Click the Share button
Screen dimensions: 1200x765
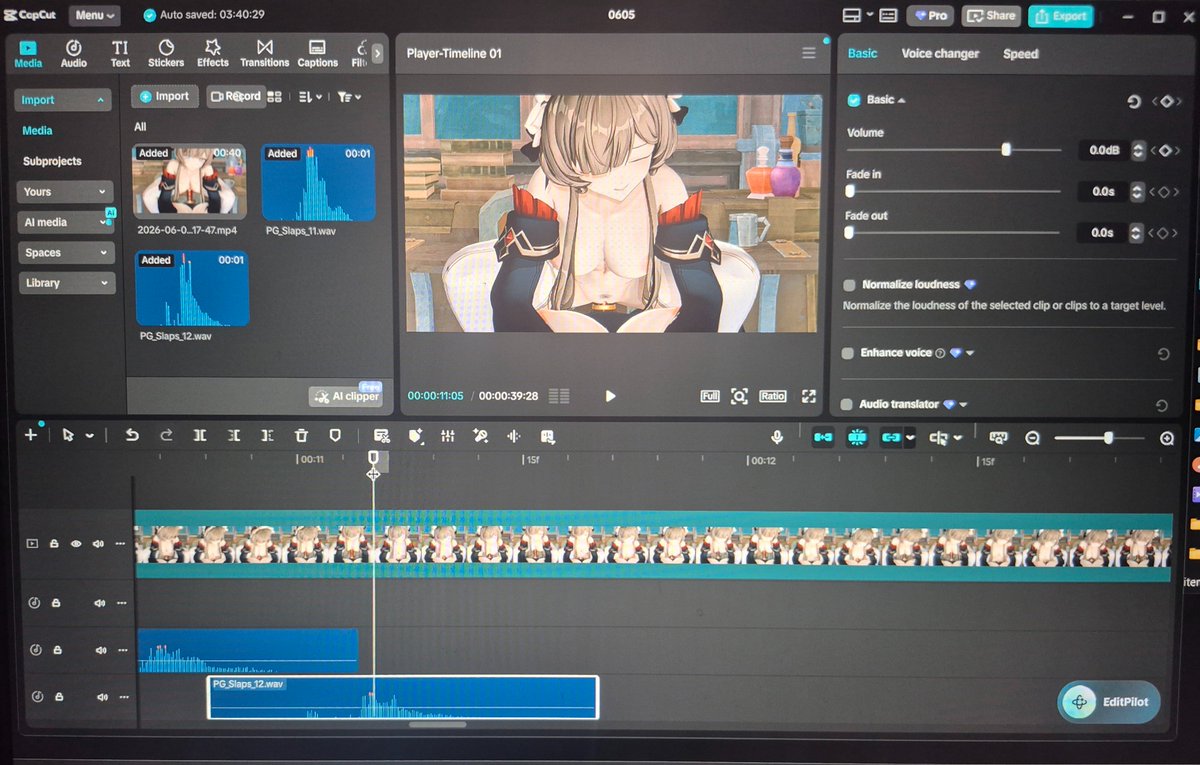[990, 16]
